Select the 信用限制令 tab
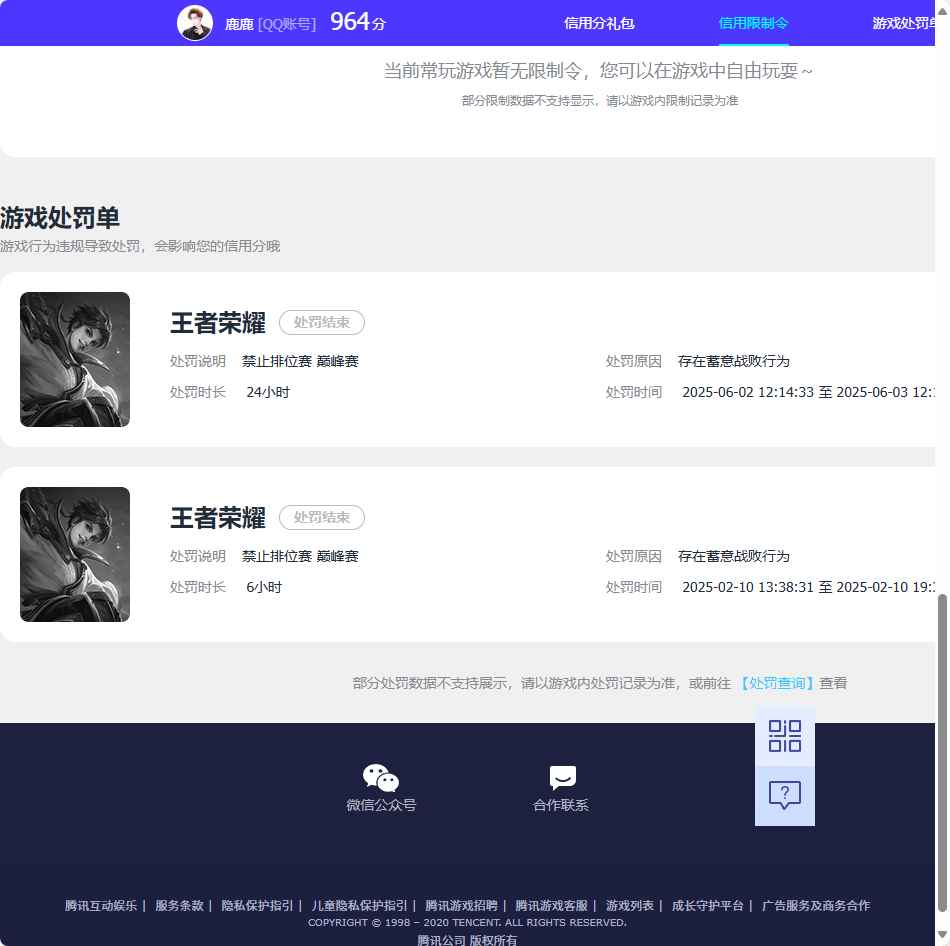Image resolution: width=950 pixels, height=946 pixels. 753,23
